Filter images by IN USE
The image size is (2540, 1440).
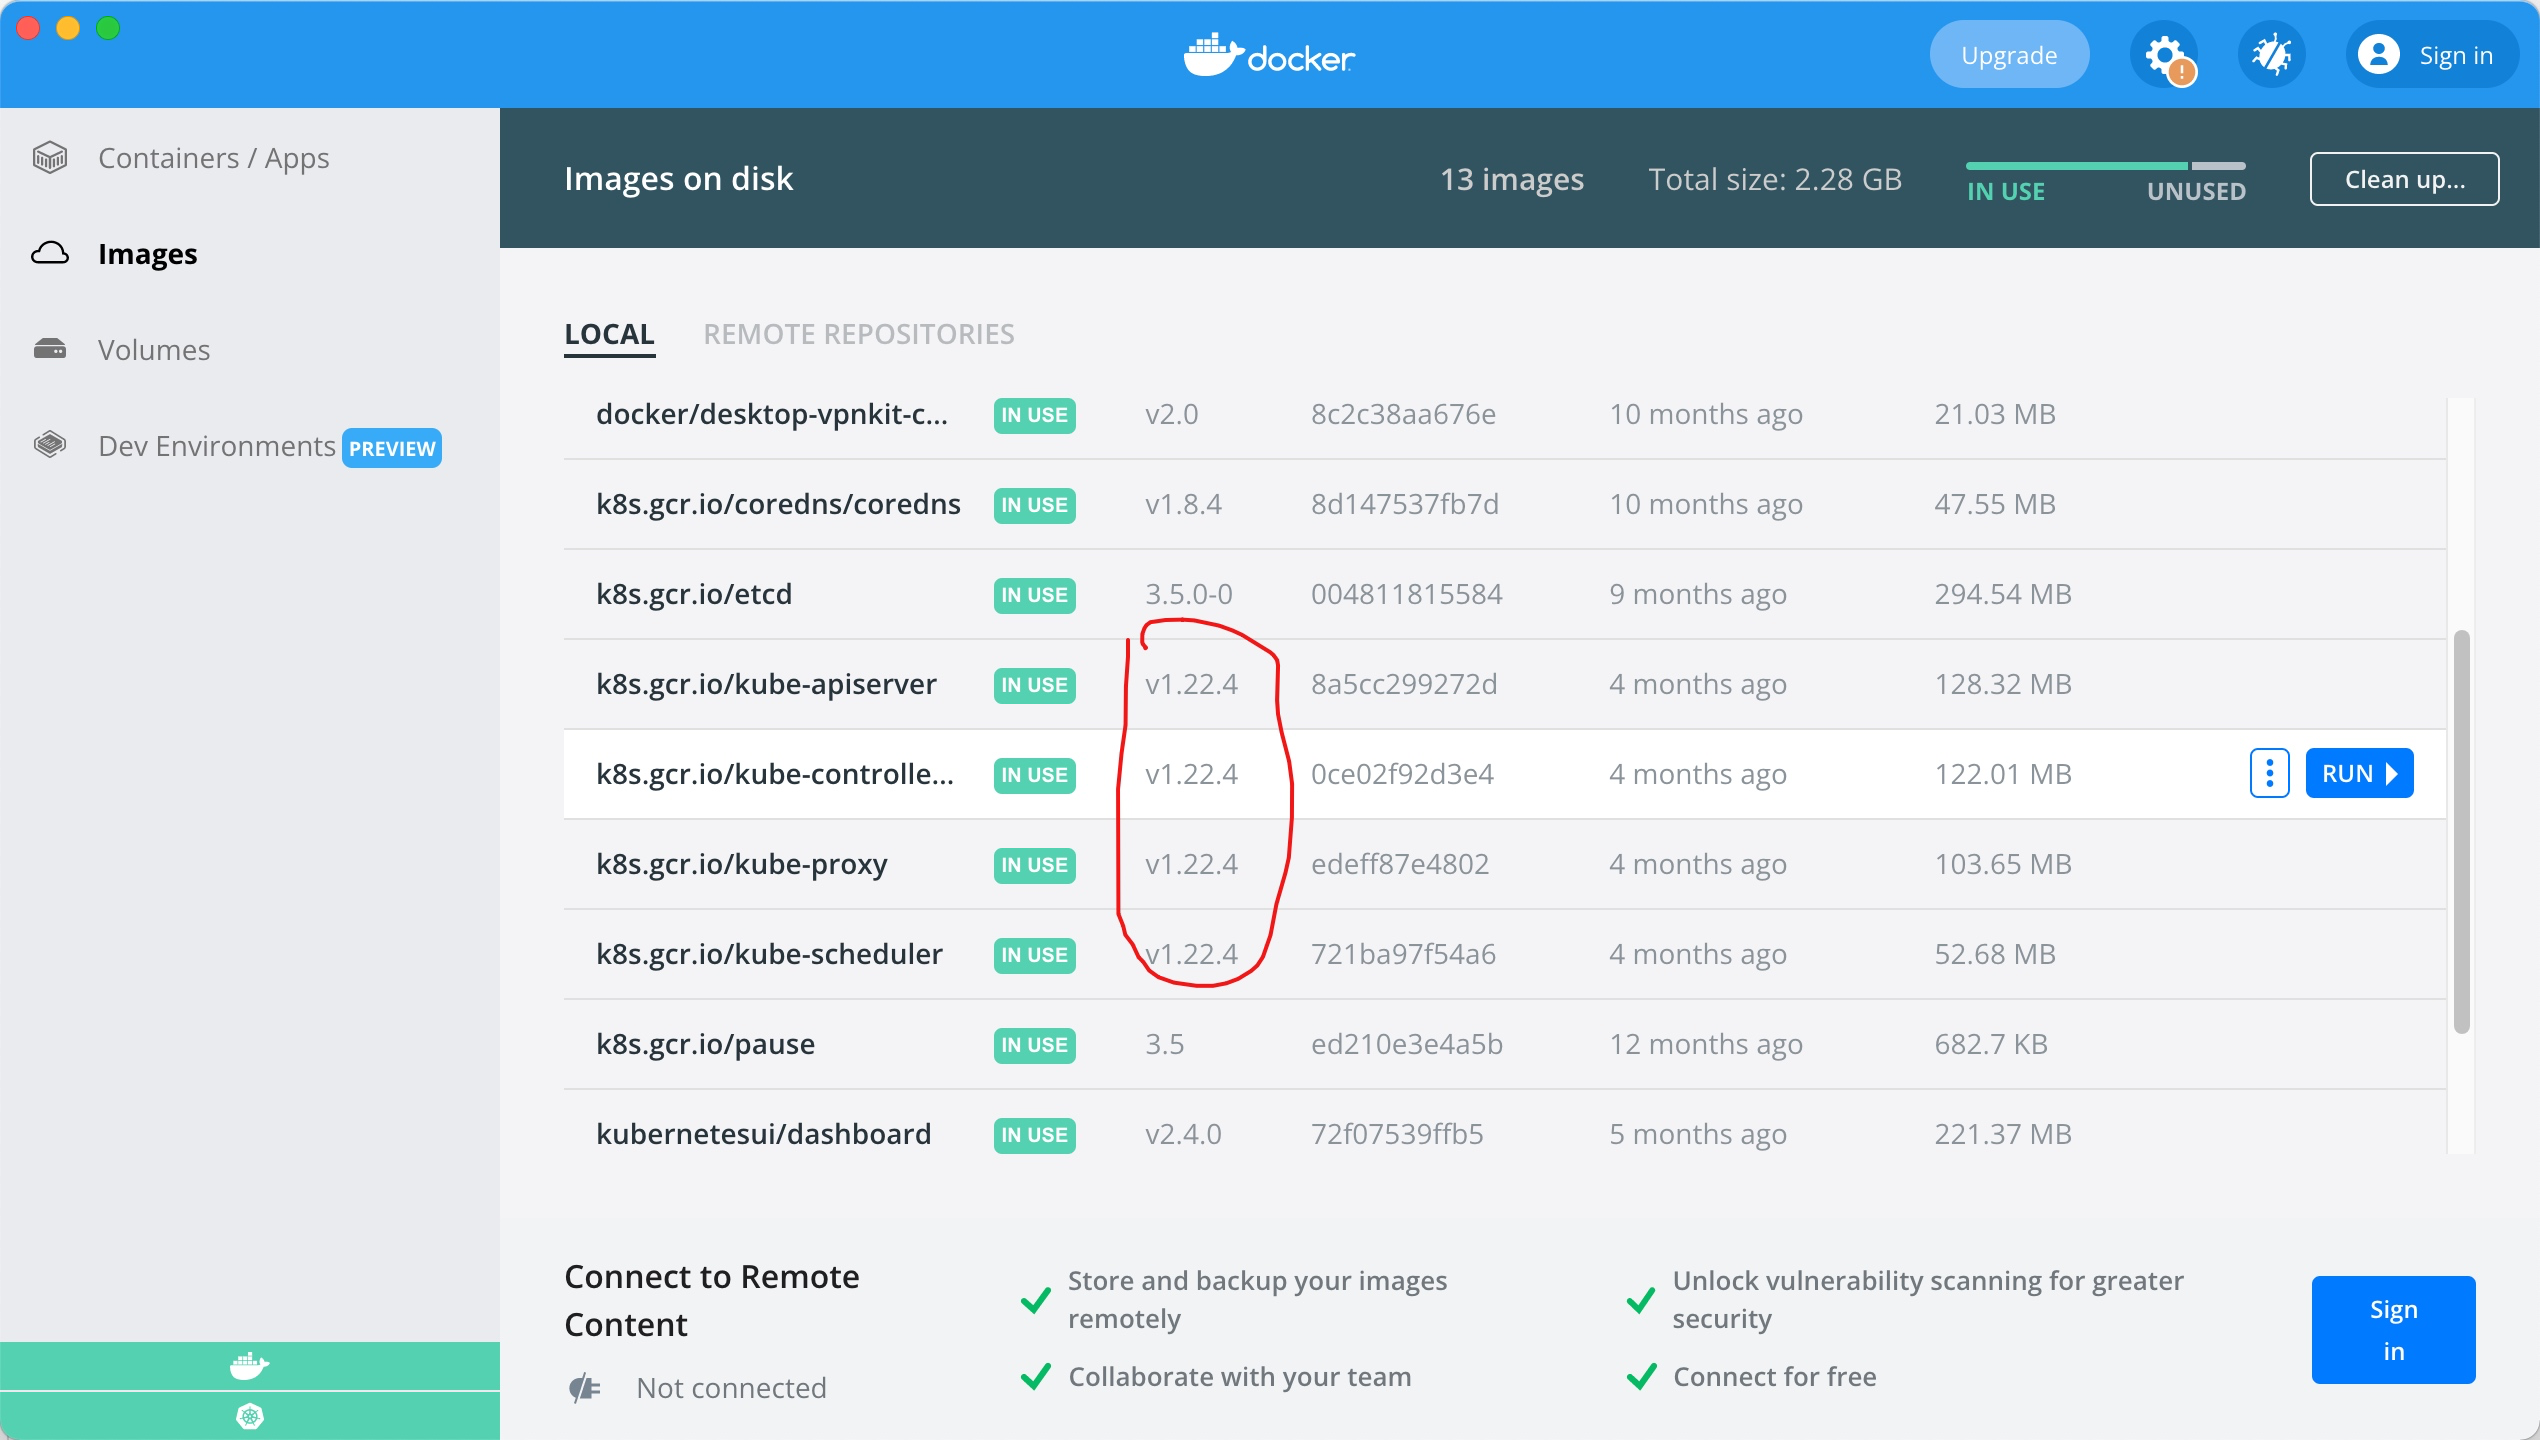[2005, 191]
